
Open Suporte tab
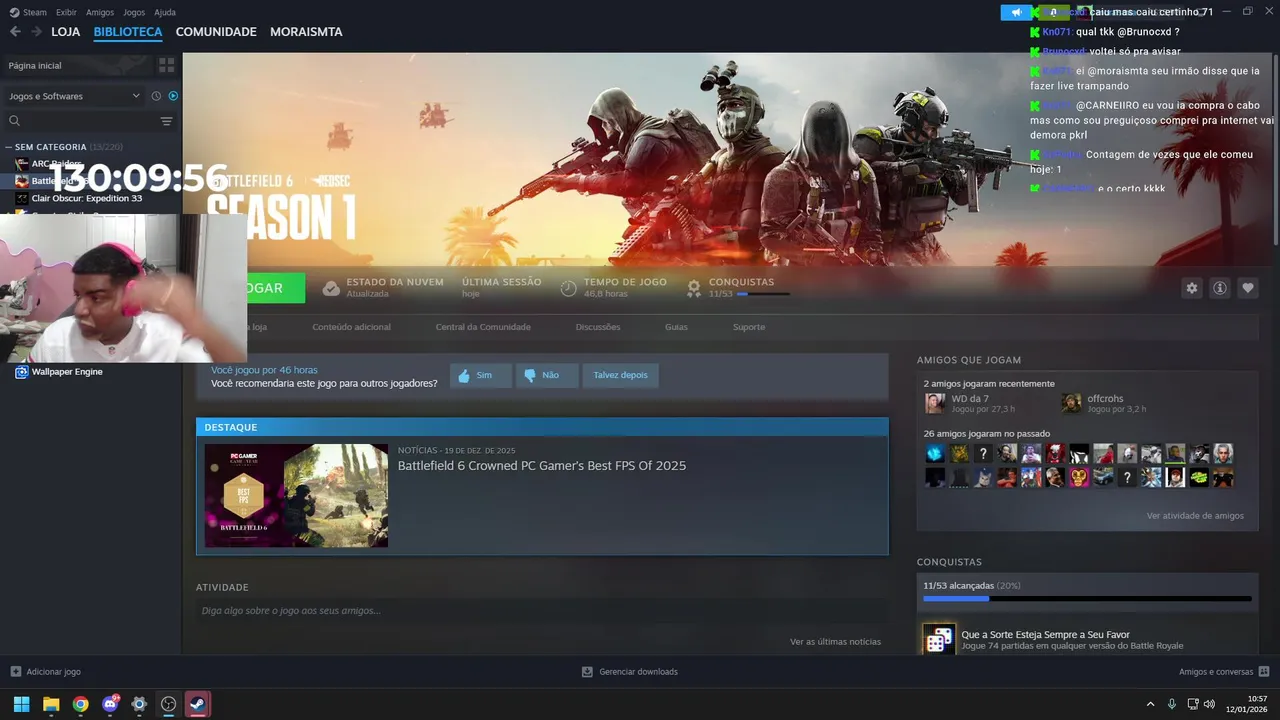pyautogui.click(x=749, y=327)
